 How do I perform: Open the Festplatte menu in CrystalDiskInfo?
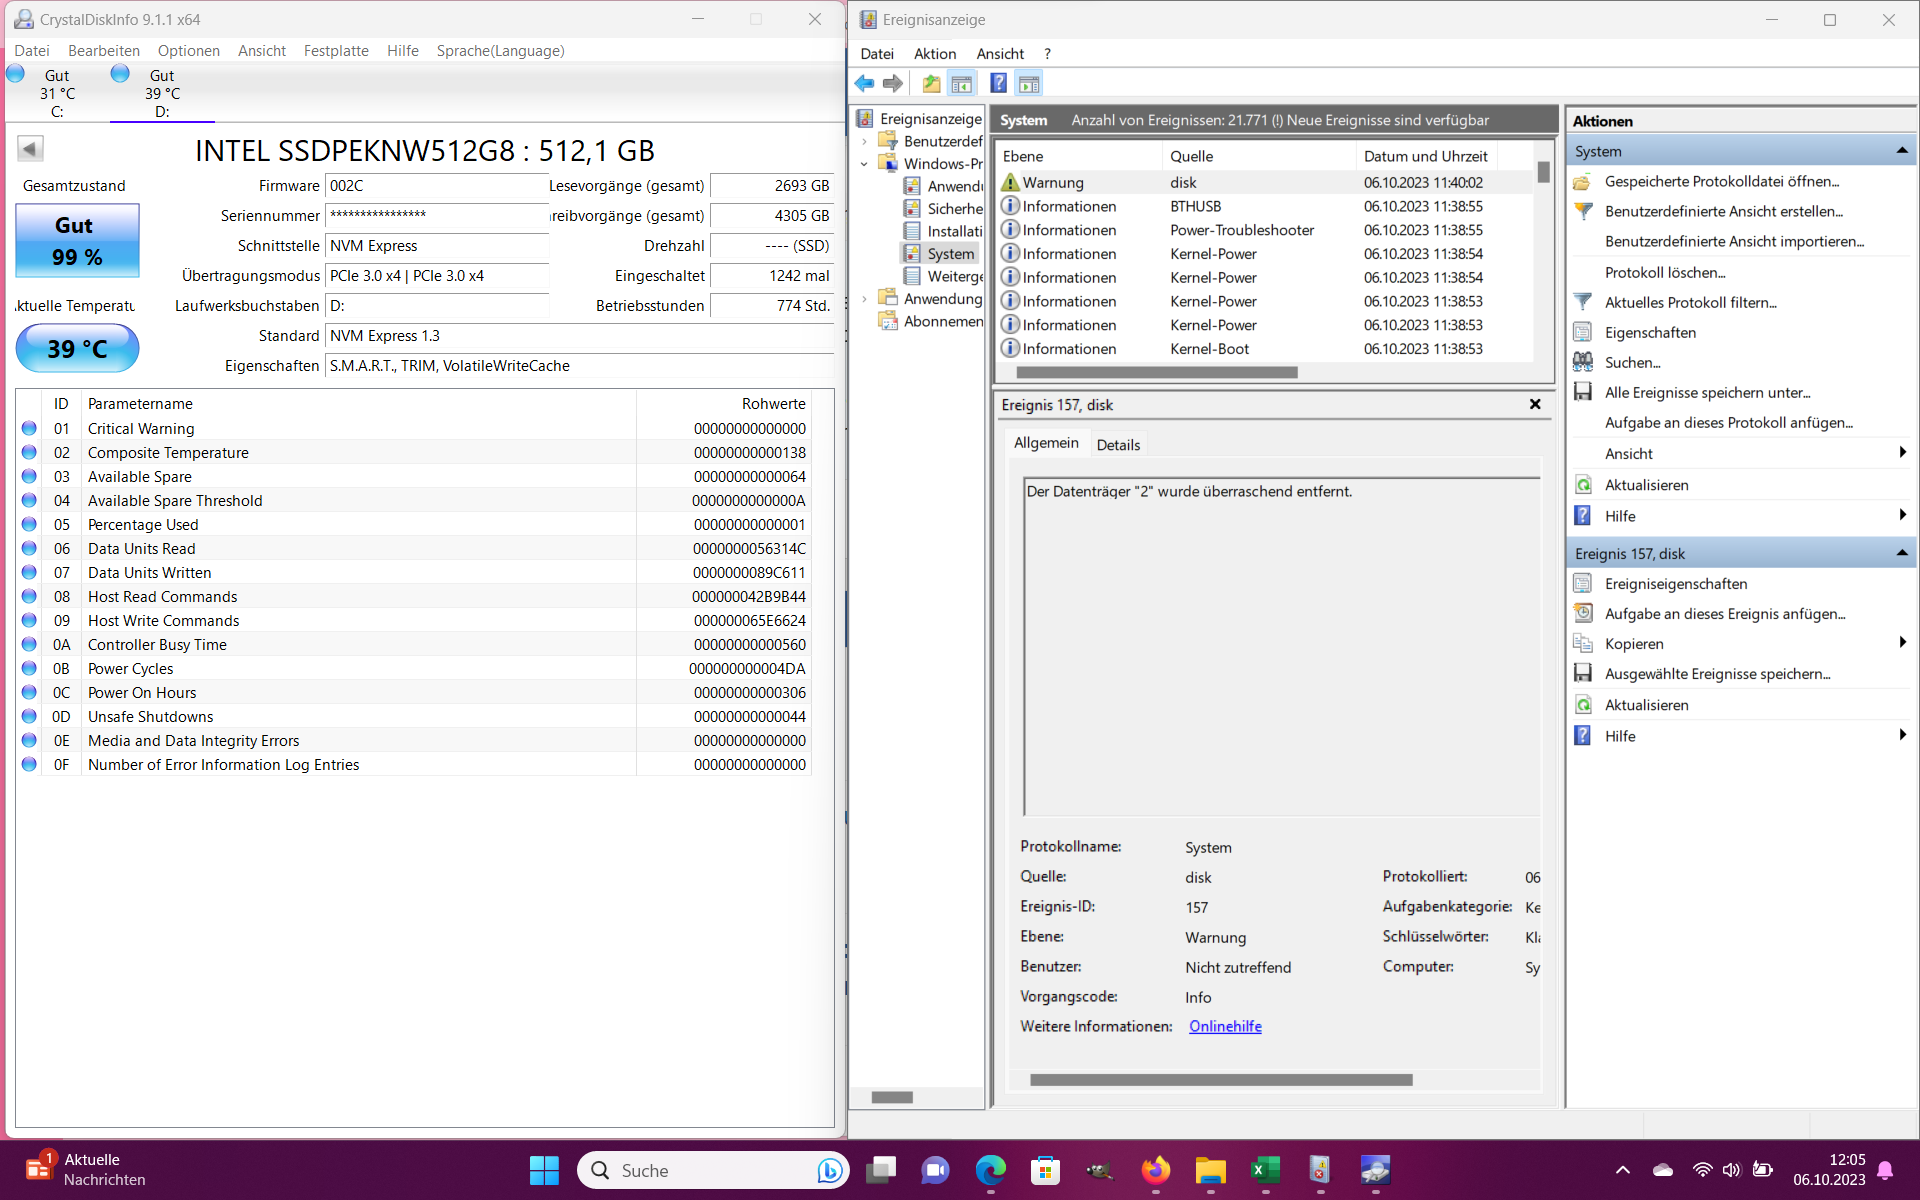click(x=336, y=50)
